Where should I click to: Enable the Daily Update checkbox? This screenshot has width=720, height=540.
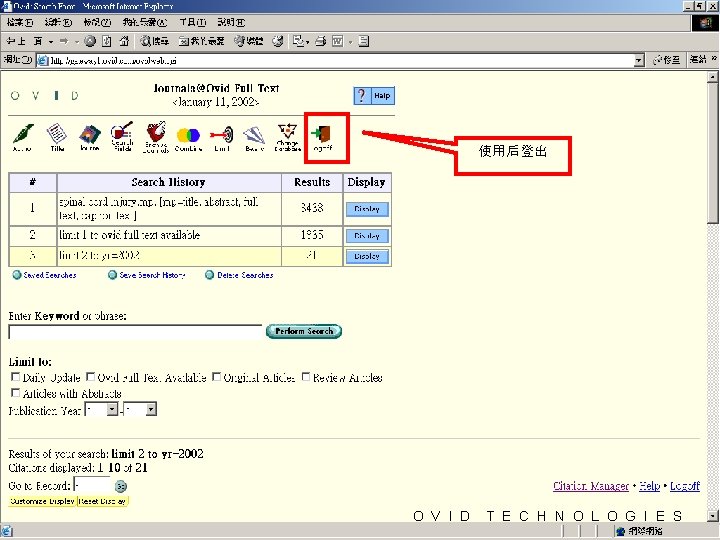[15, 377]
